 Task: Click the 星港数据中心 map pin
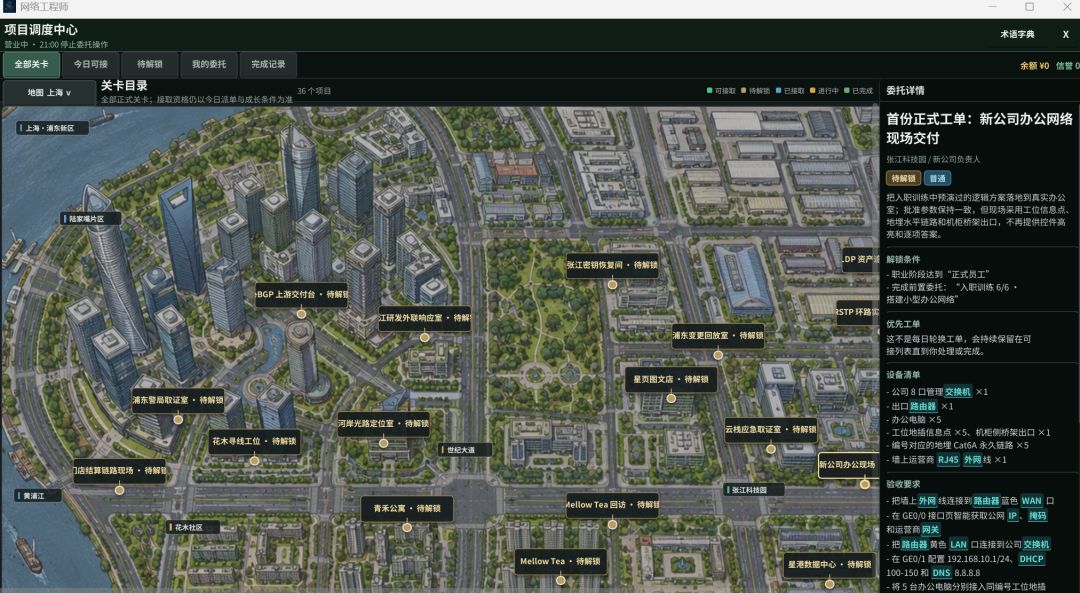(829, 583)
